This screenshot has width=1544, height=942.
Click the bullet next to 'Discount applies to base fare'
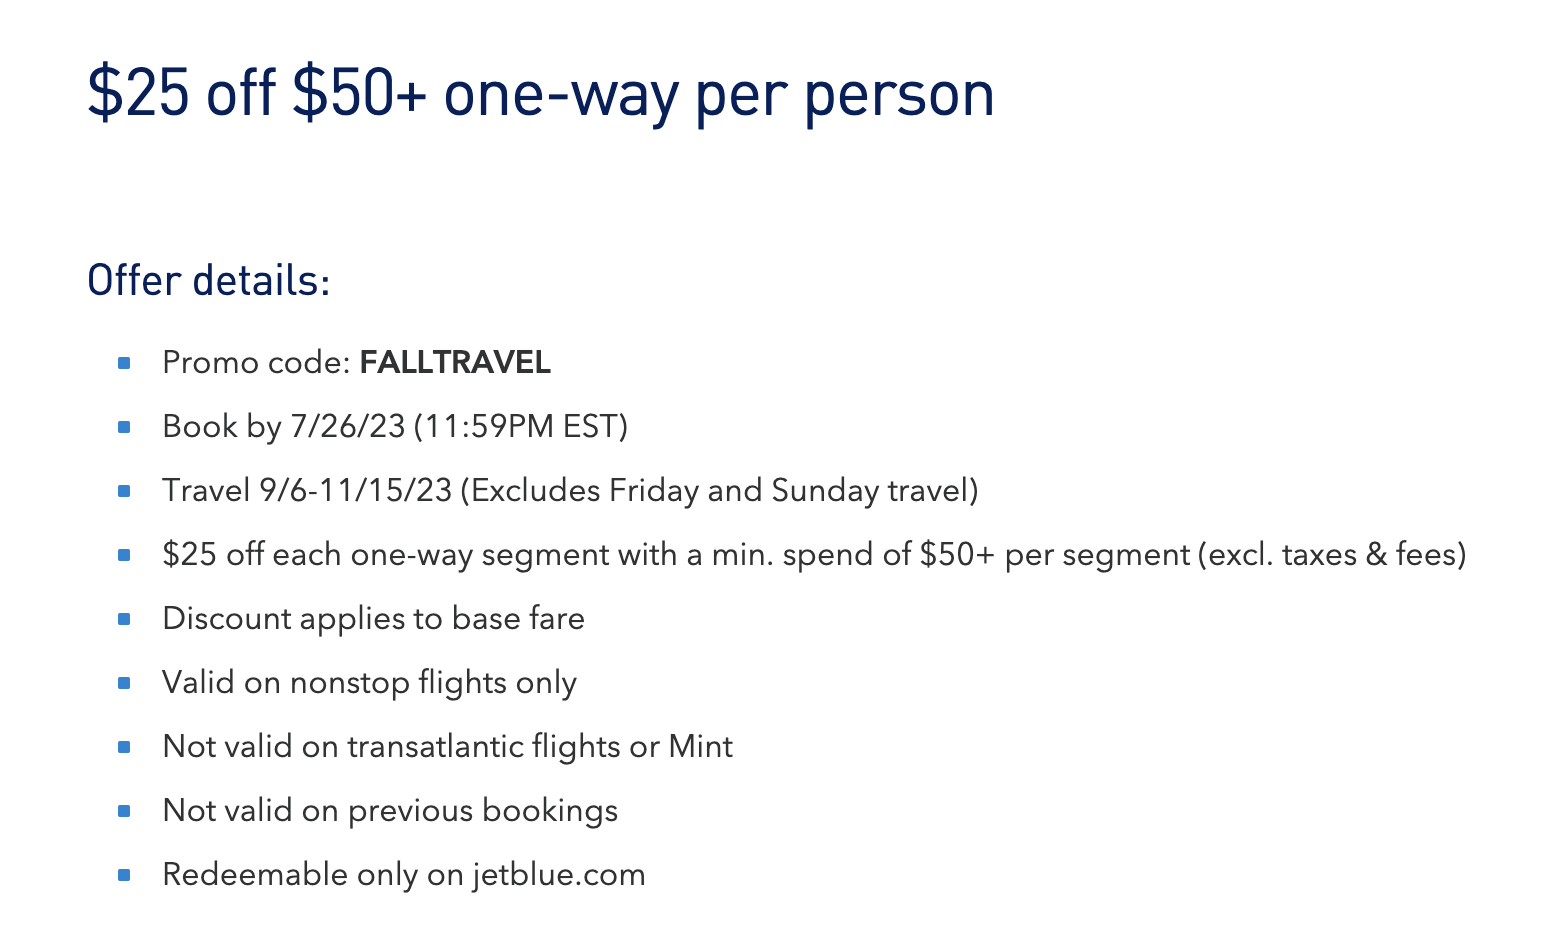click(124, 619)
